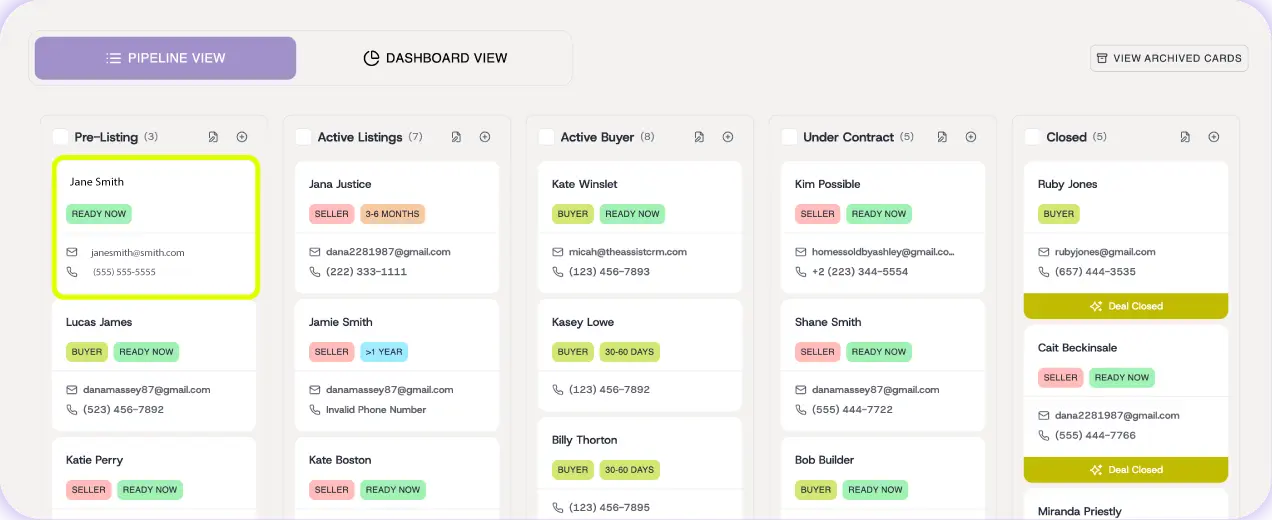1272x520 pixels.
Task: Tick the Active Buyer column checkbox
Action: point(546,137)
